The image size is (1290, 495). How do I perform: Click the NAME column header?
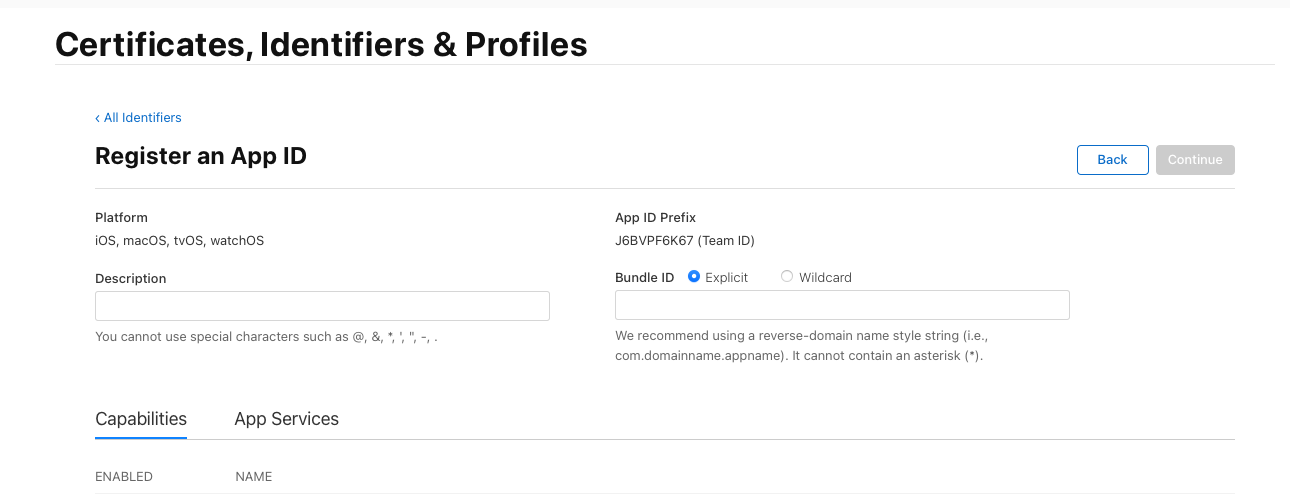click(x=253, y=477)
